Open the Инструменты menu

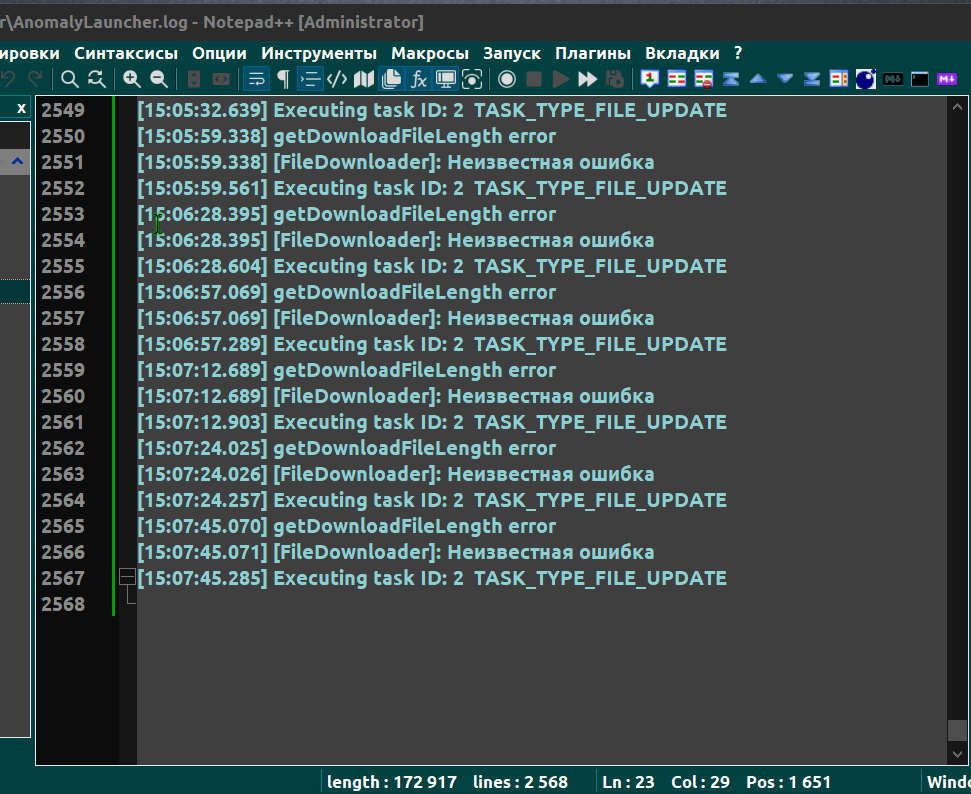coord(319,53)
